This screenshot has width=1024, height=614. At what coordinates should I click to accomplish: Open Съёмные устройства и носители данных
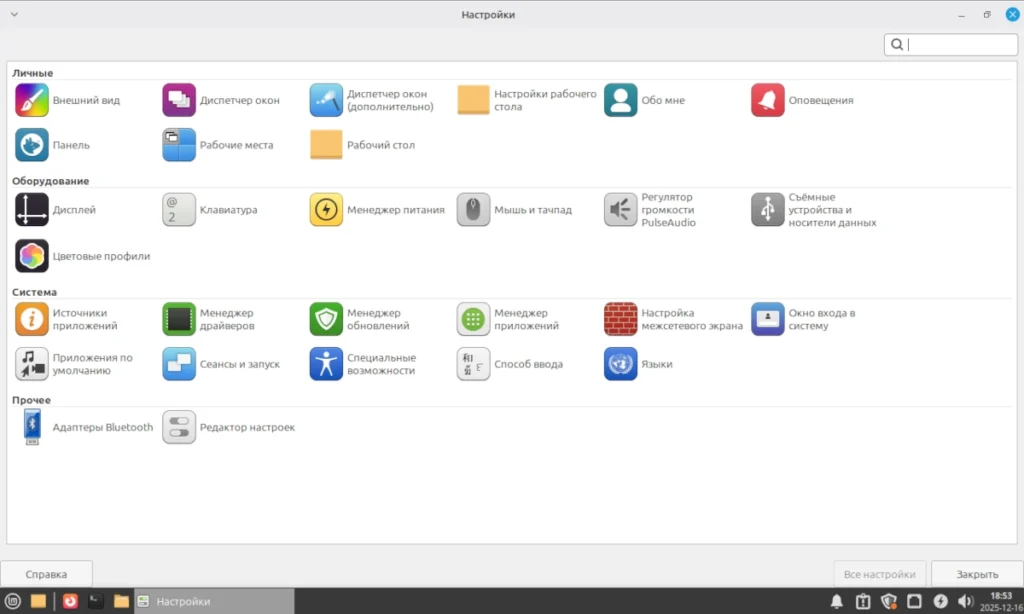click(814, 210)
